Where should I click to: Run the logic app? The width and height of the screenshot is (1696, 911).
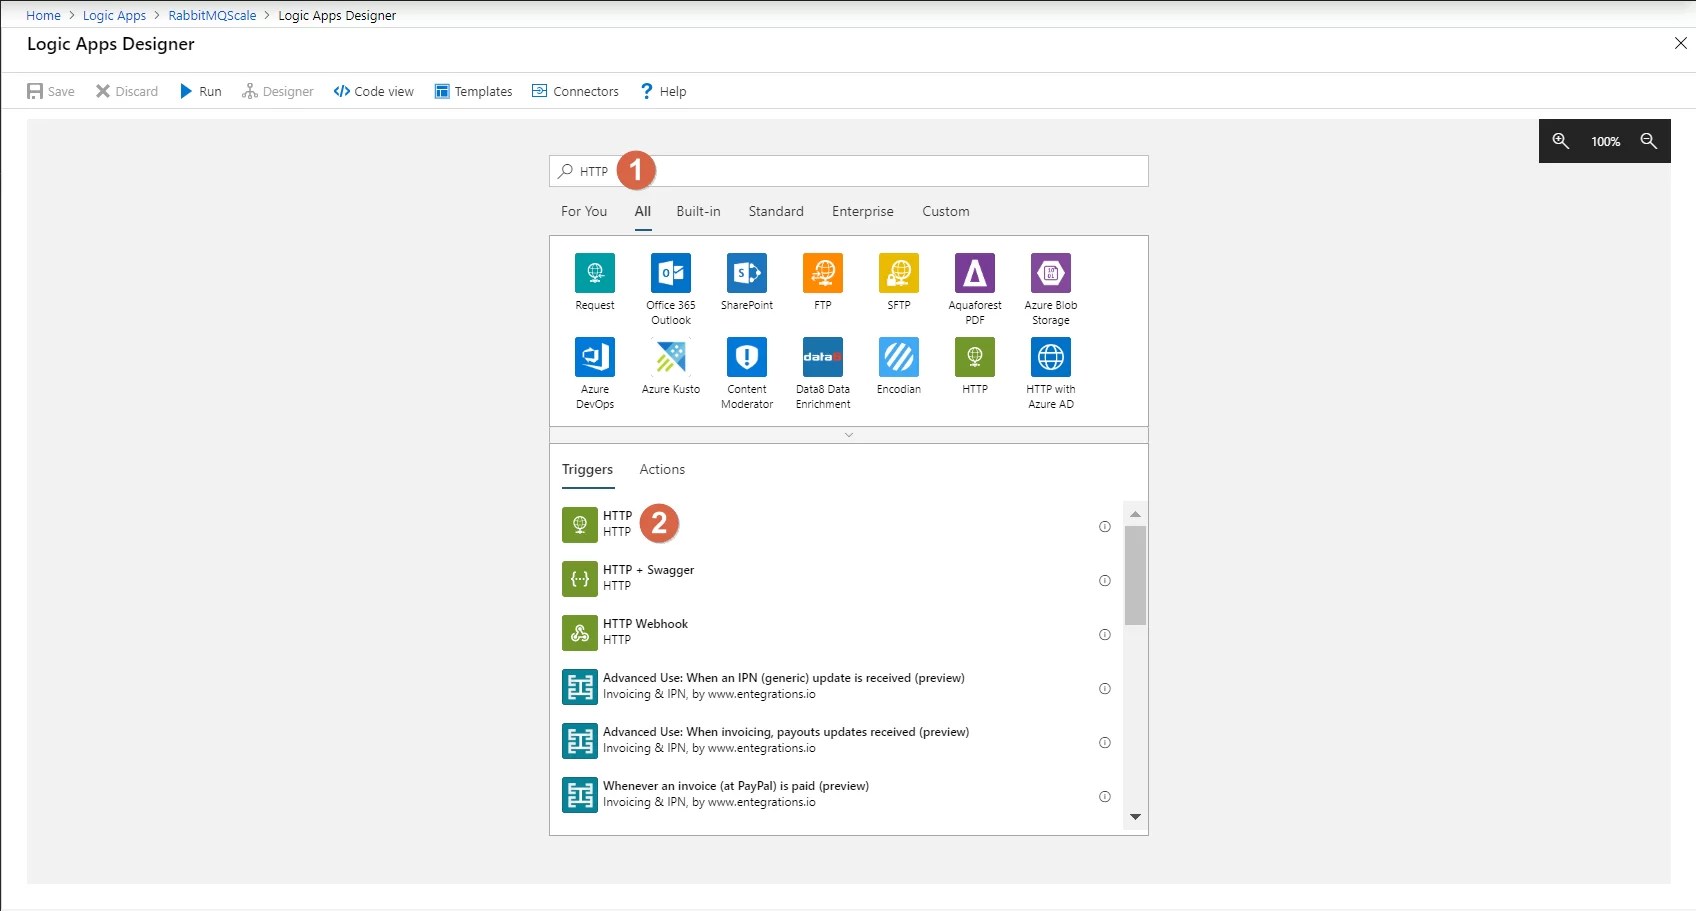[200, 91]
